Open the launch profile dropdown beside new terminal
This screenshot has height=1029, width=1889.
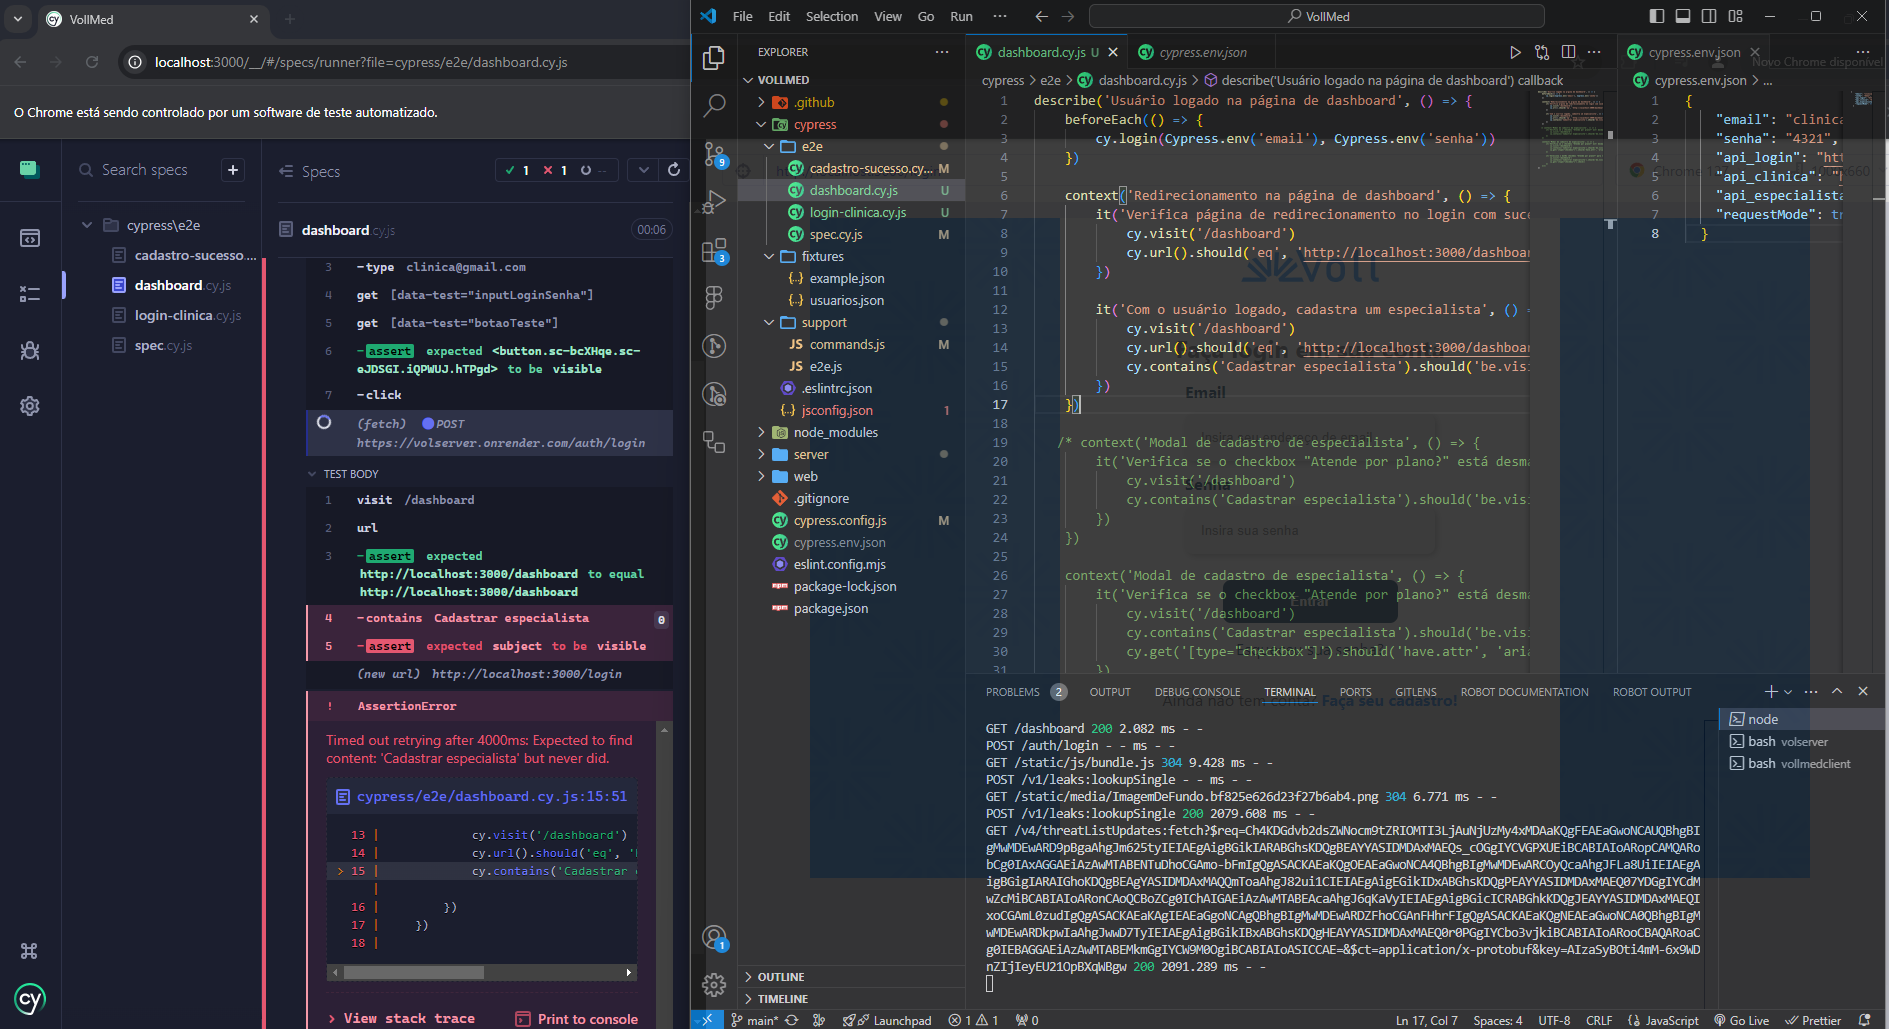tap(1788, 692)
